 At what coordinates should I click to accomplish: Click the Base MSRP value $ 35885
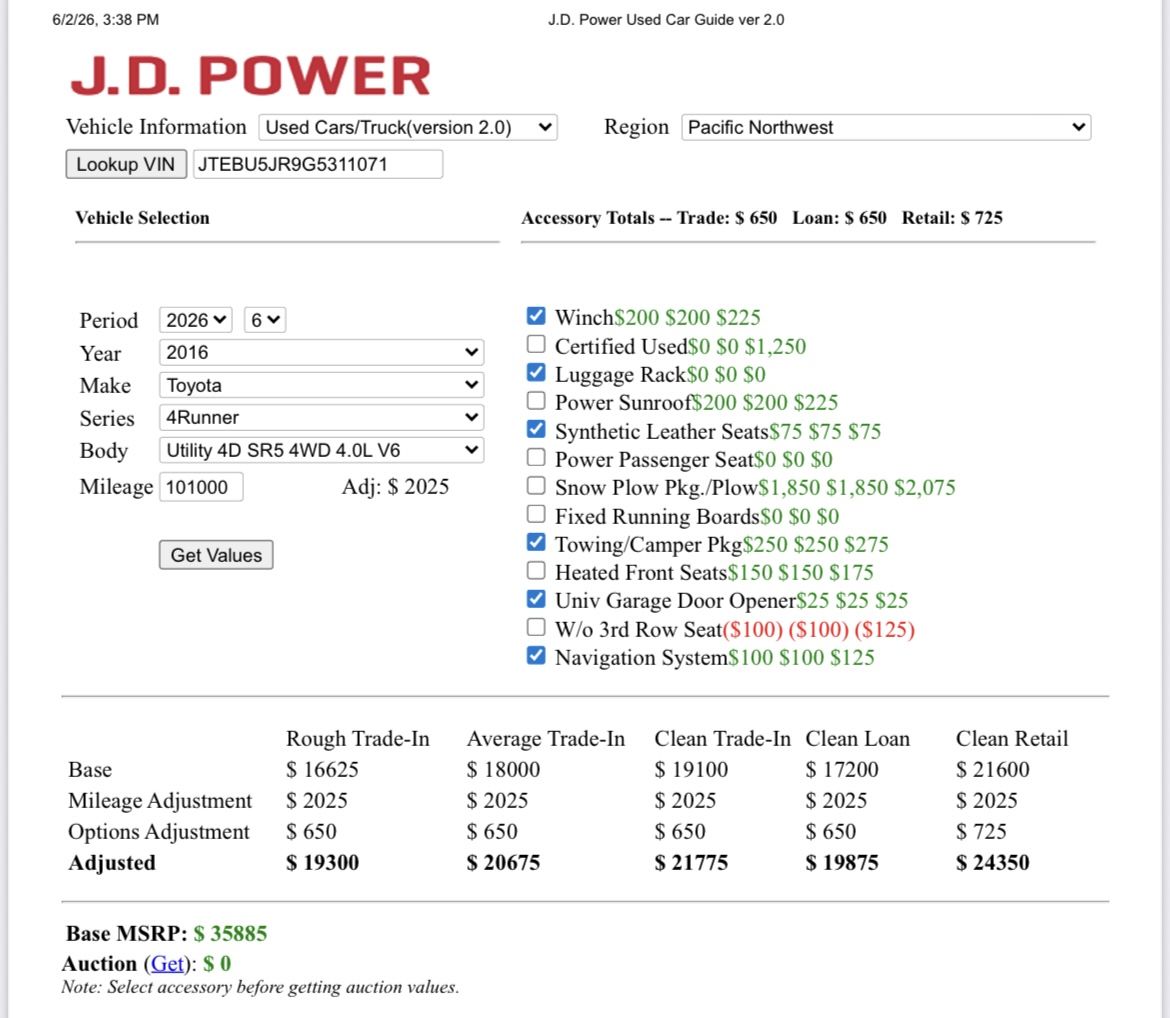(230, 934)
